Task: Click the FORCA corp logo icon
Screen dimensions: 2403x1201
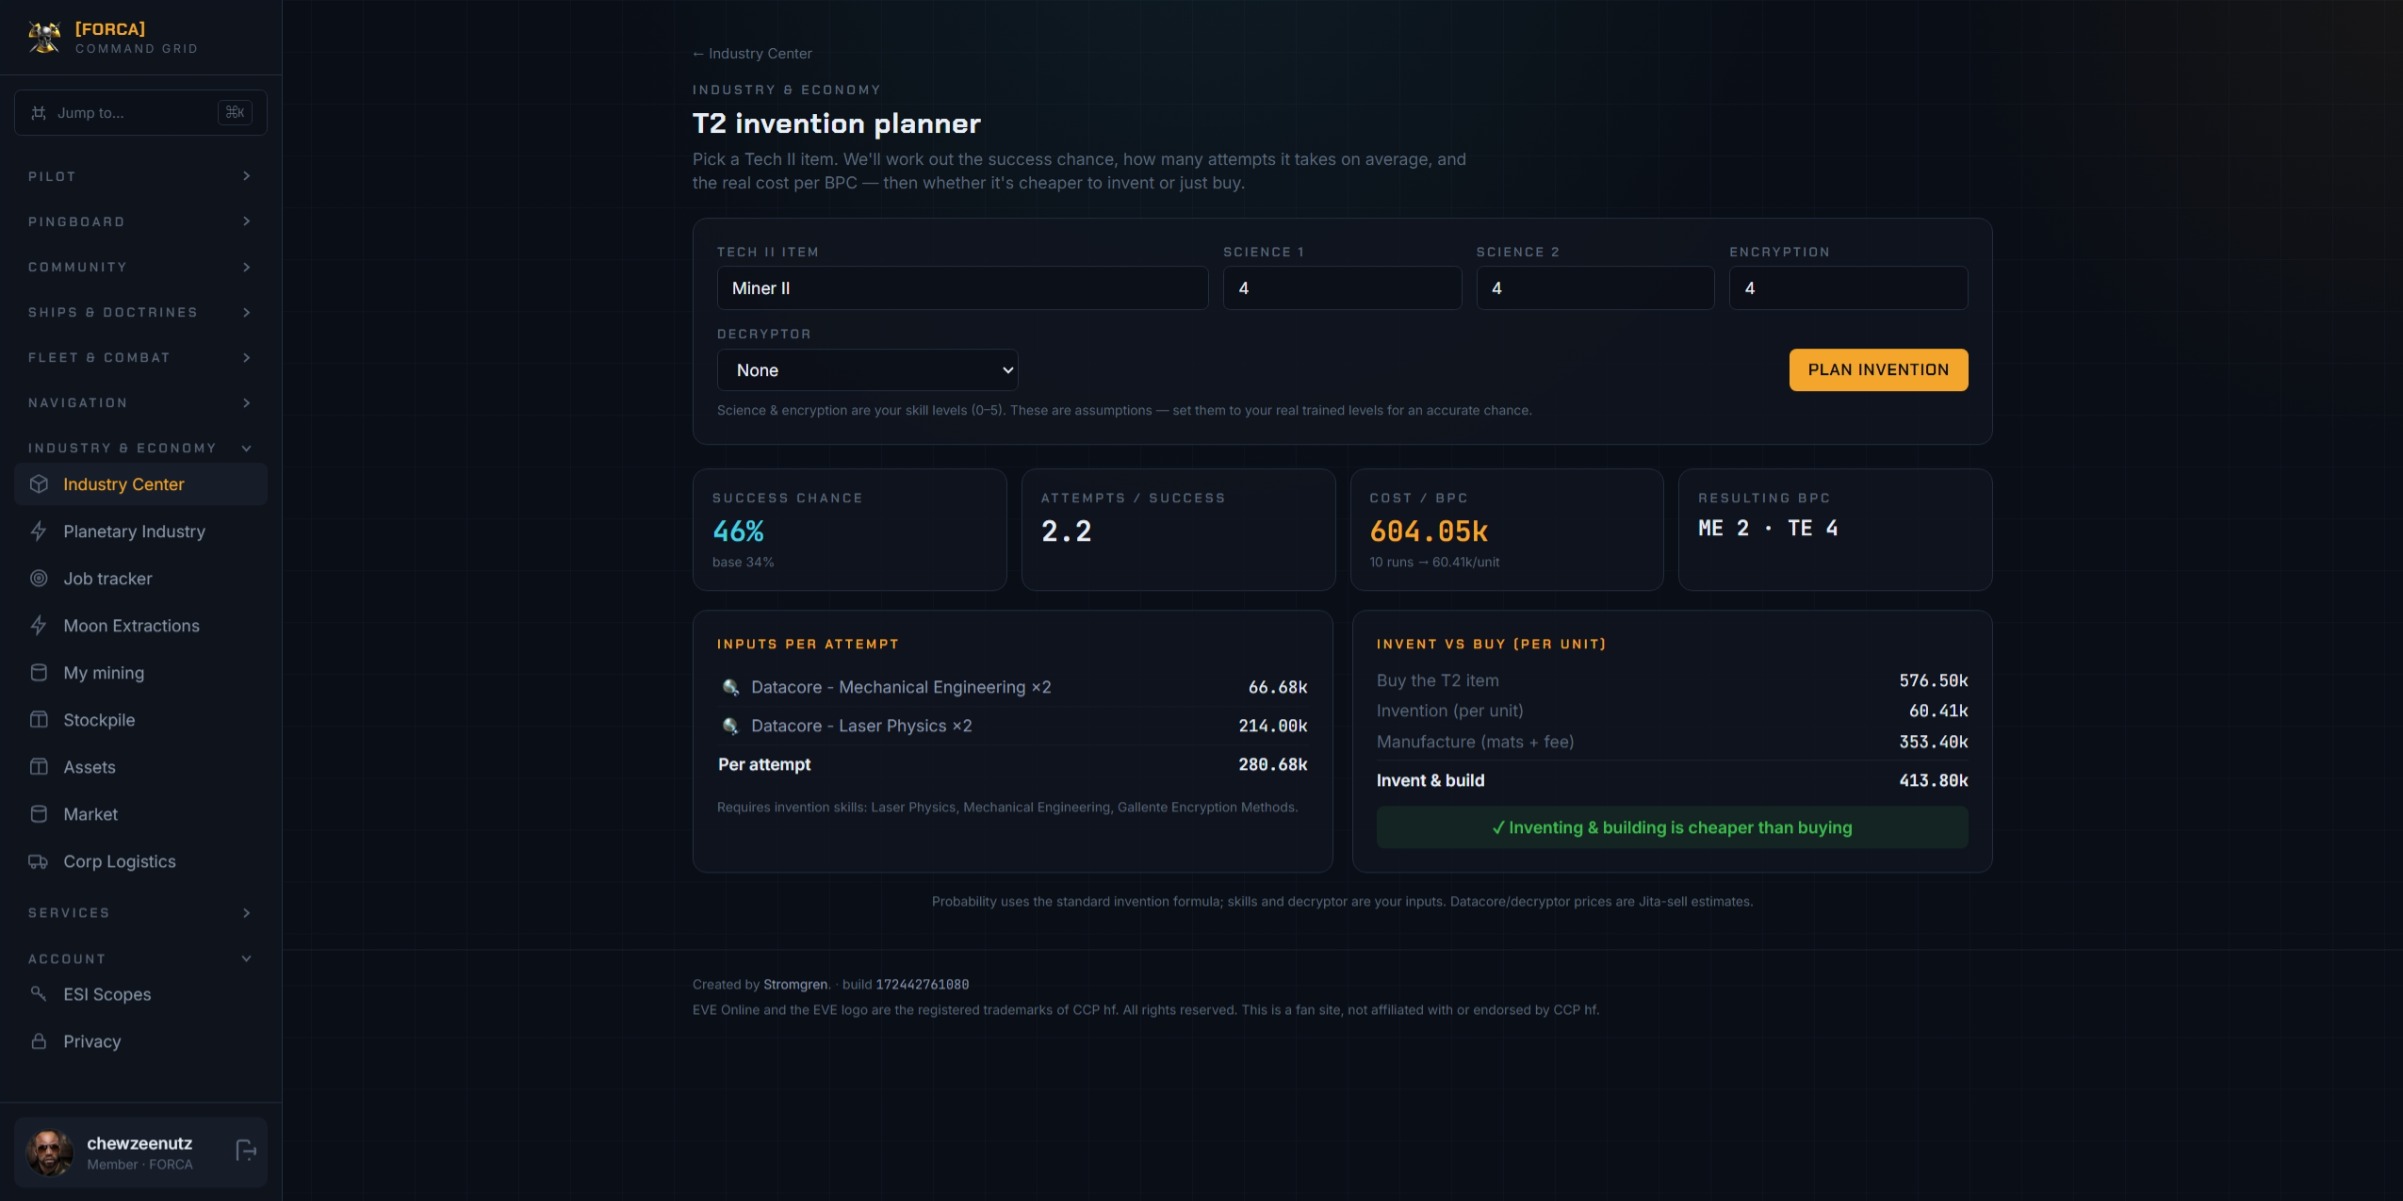Action: click(44, 37)
